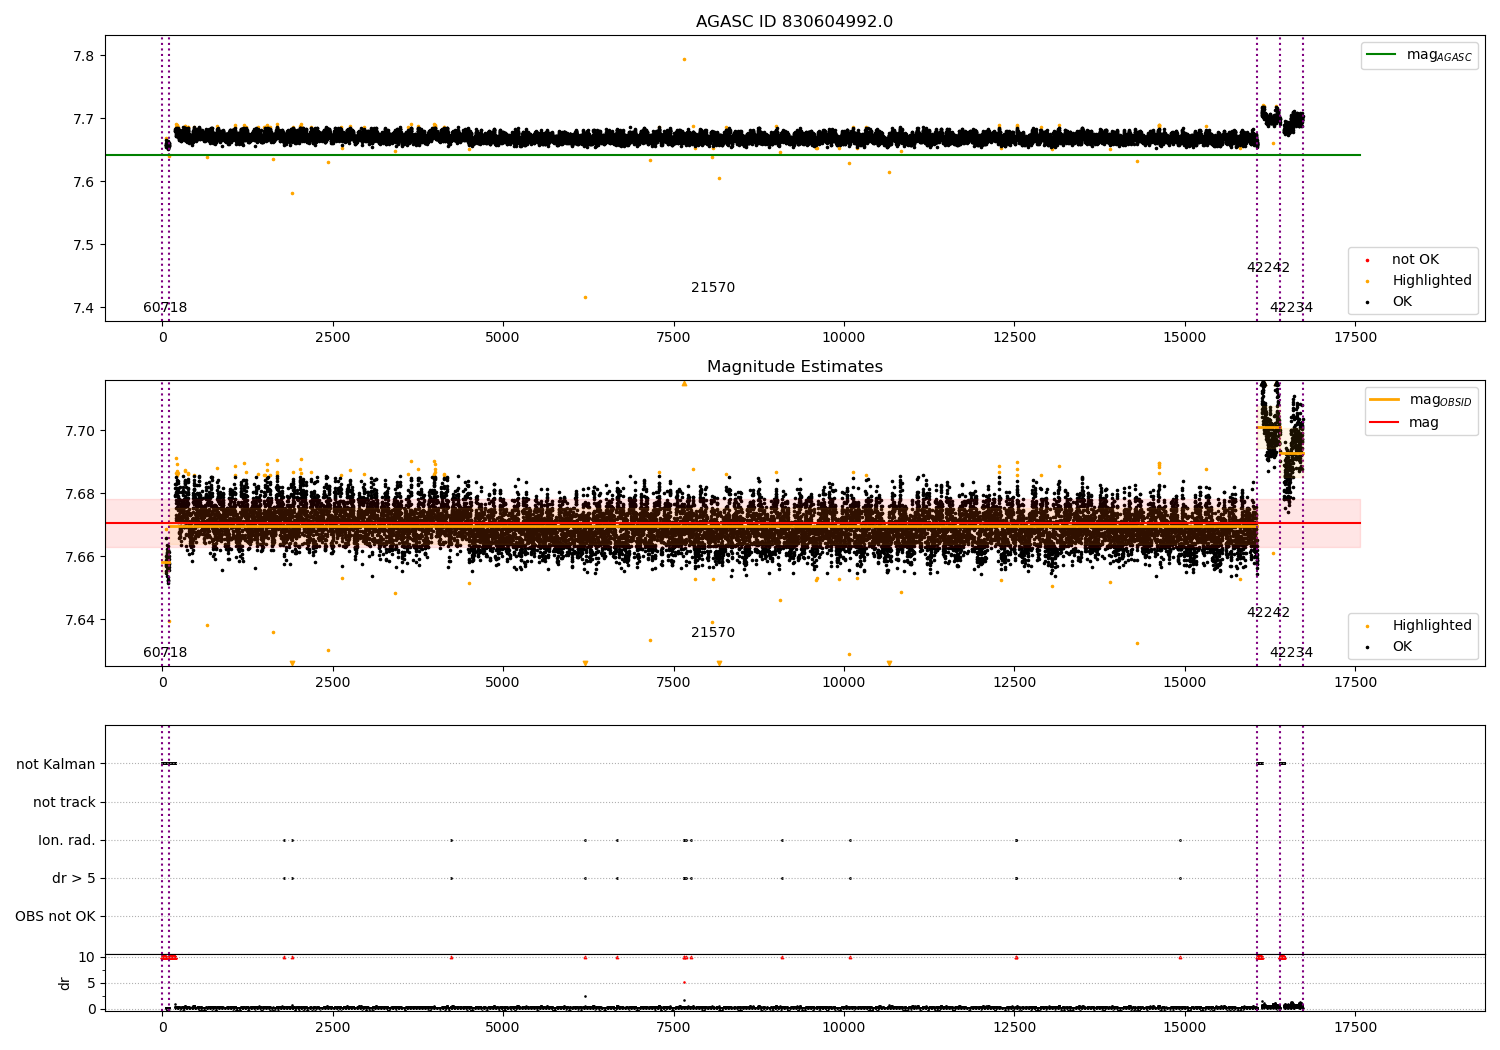Image resolution: width=1500 pixels, height=1050 pixels.
Task: Click 'Highlighted' legend entry in Magnitude Estimates plot
Action: click(x=1431, y=626)
